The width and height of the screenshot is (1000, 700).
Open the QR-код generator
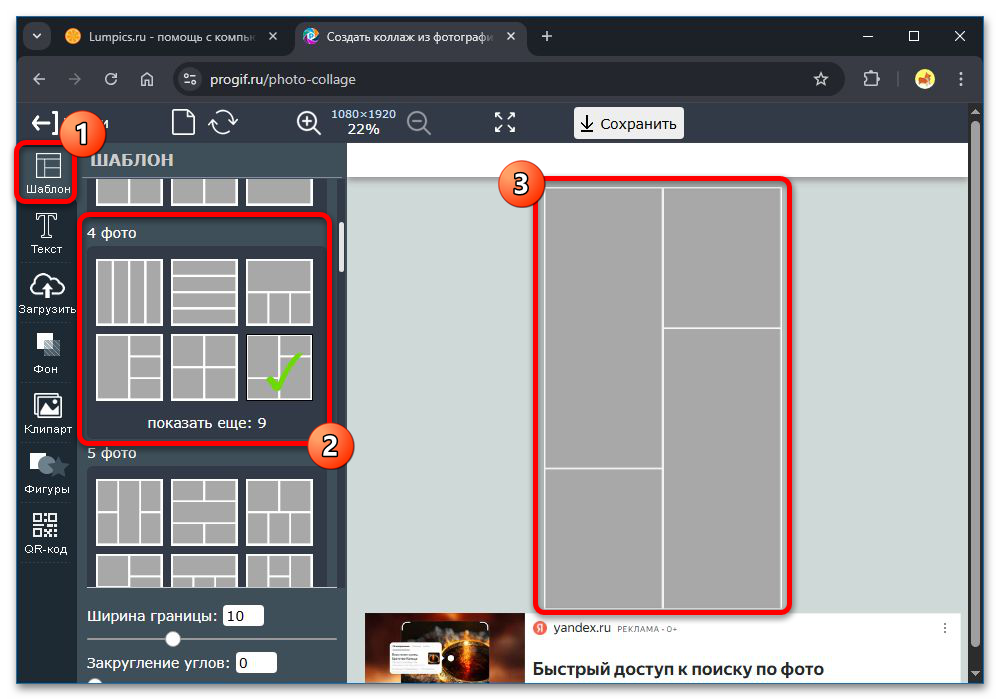pos(46,533)
